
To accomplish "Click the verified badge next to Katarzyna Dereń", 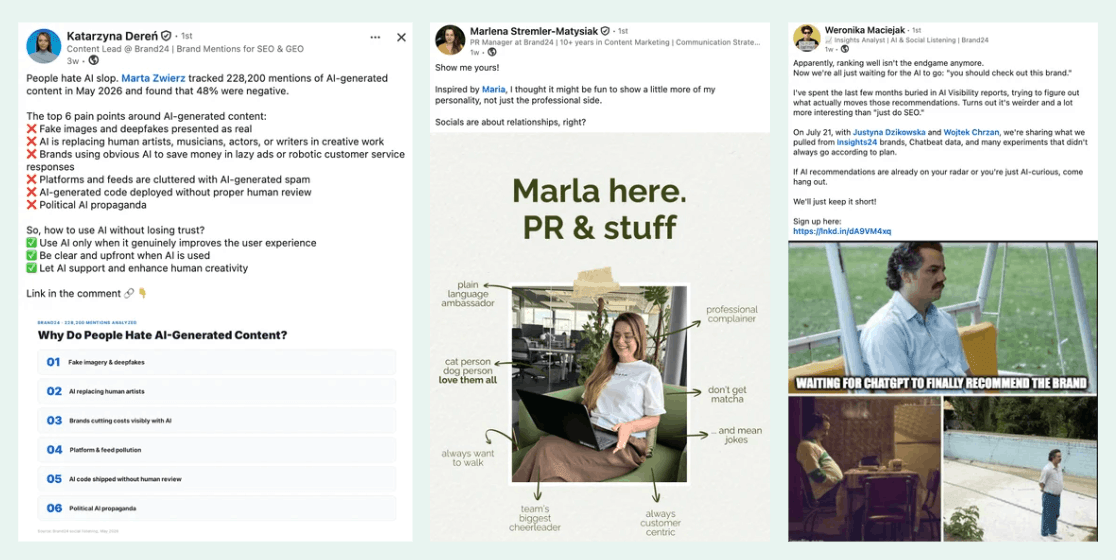I will pyautogui.click(x=166, y=36).
